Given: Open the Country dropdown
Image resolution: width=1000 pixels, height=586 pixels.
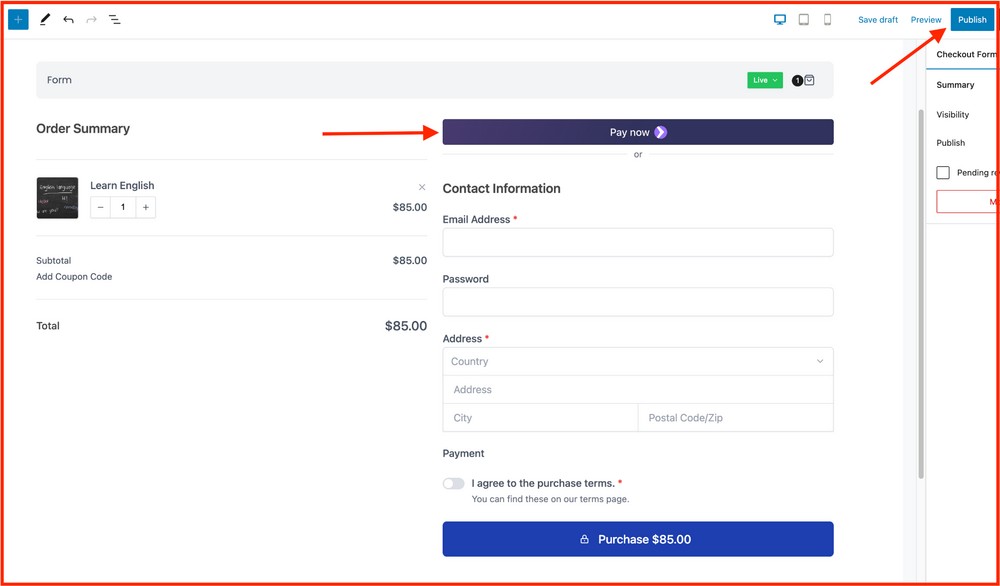Looking at the screenshot, I should [x=637, y=361].
